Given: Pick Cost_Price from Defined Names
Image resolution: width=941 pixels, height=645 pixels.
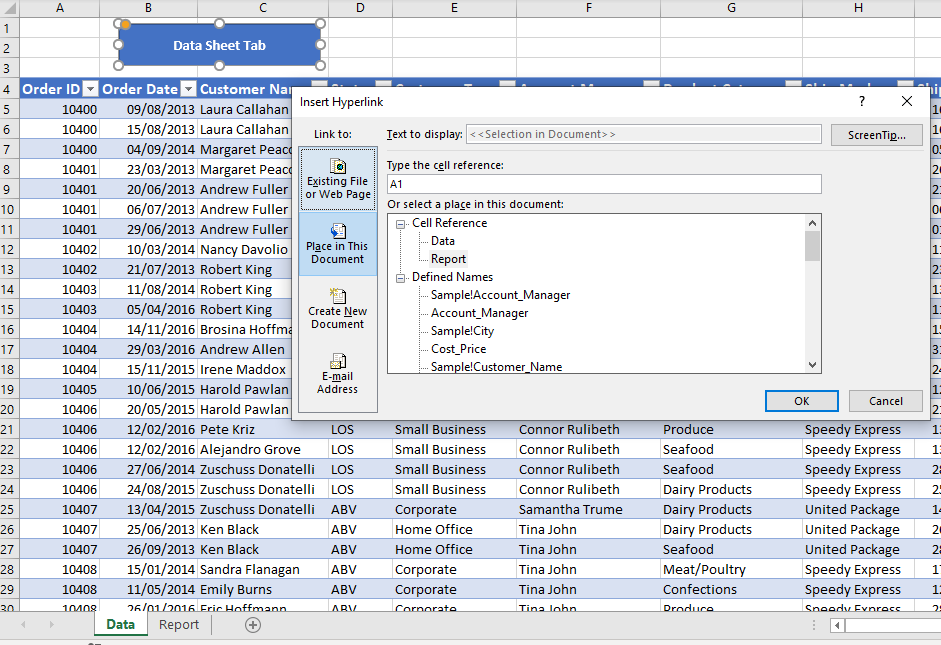Looking at the screenshot, I should pyautogui.click(x=458, y=349).
